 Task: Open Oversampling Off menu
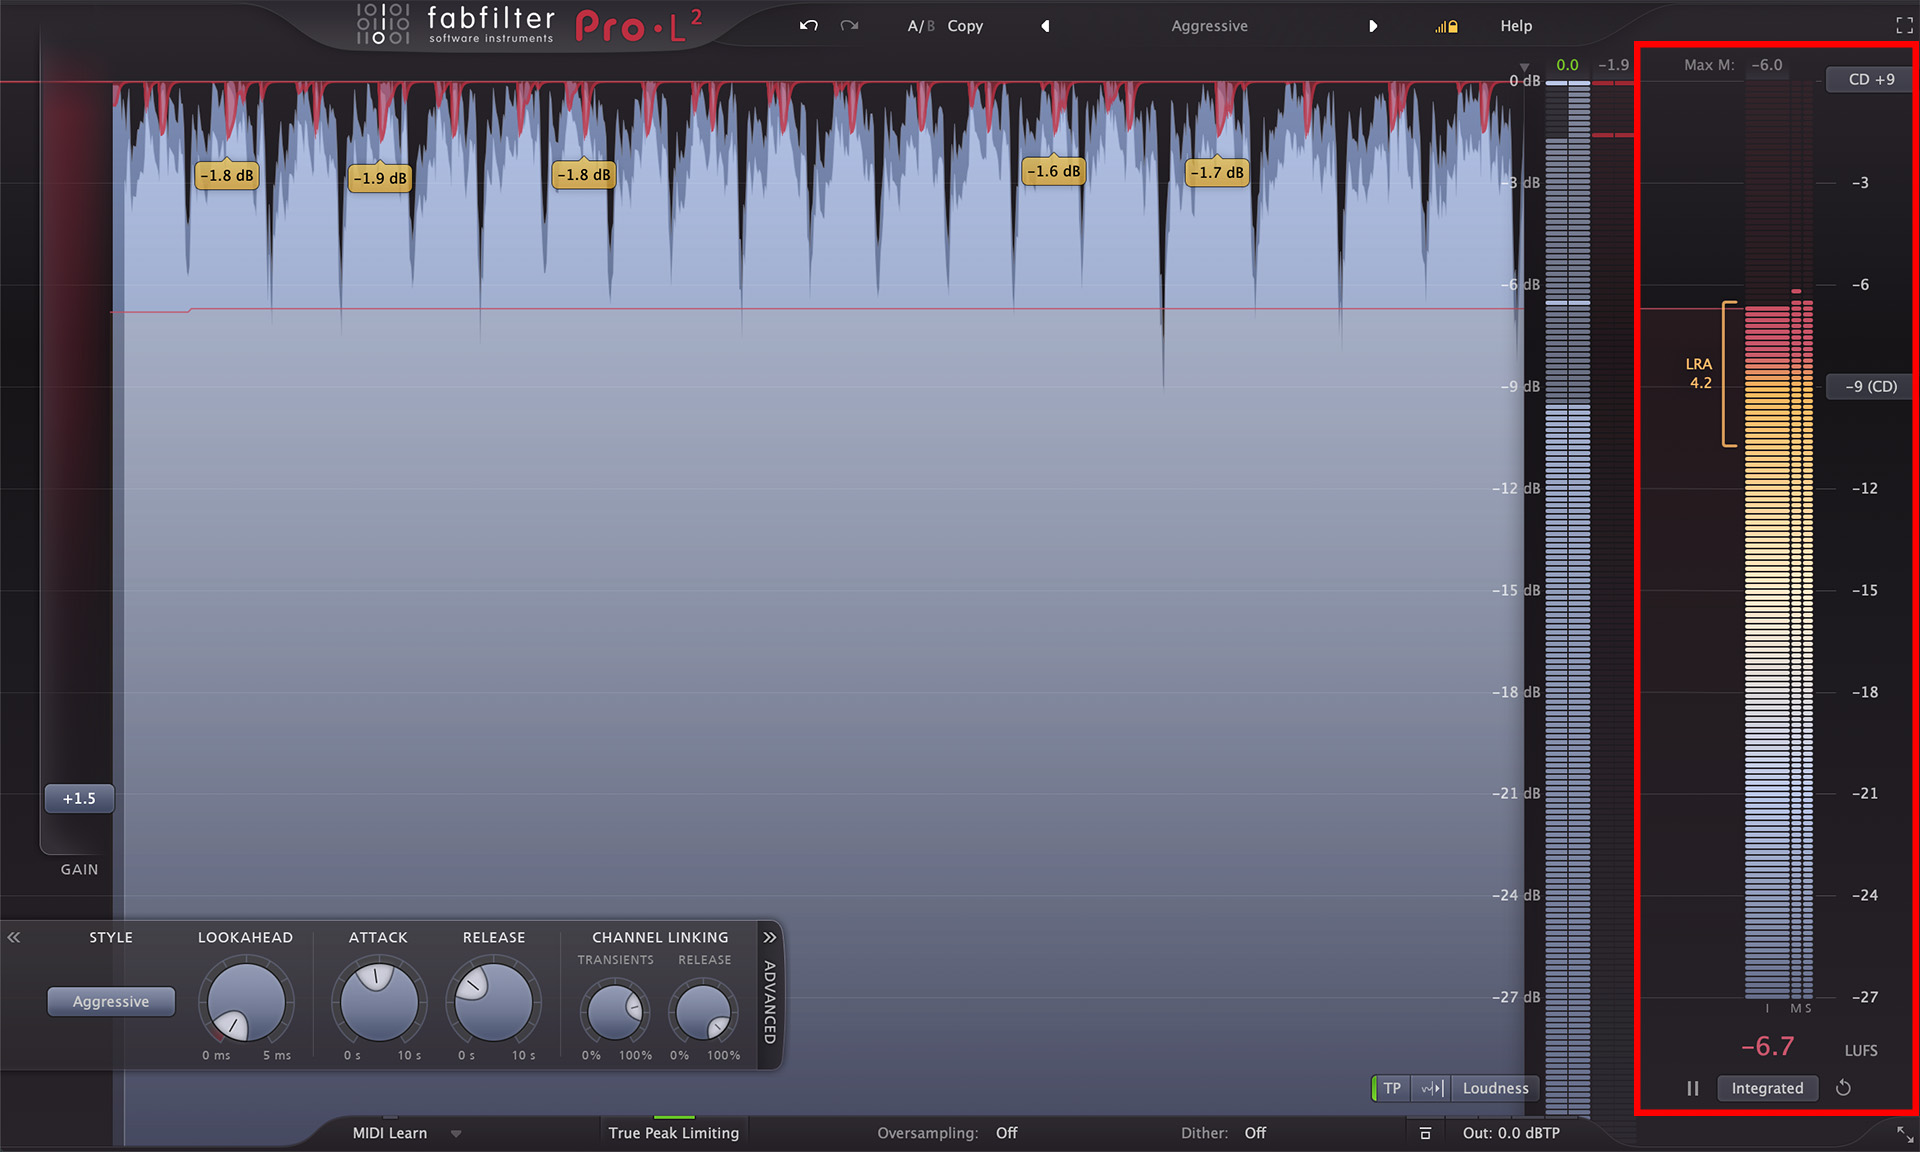point(1006,1133)
